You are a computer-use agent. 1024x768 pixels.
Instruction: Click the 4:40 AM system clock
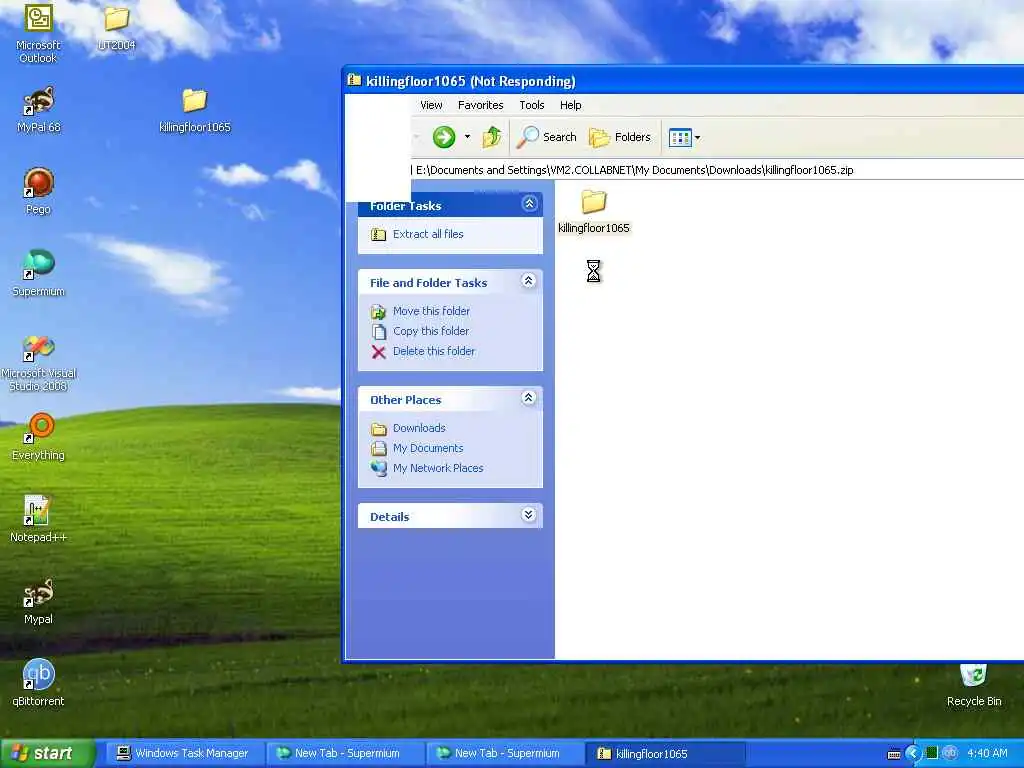click(x=987, y=754)
